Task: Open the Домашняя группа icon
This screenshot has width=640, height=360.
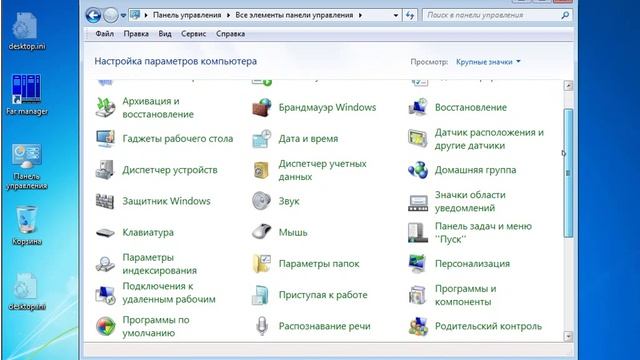Action: (418, 170)
